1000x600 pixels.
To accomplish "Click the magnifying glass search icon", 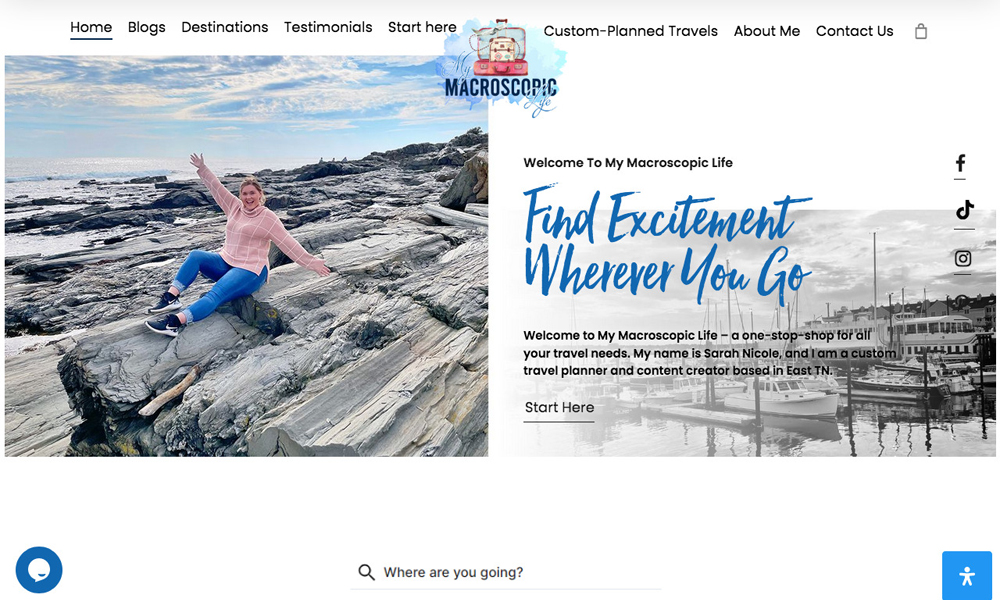I will 366,572.
